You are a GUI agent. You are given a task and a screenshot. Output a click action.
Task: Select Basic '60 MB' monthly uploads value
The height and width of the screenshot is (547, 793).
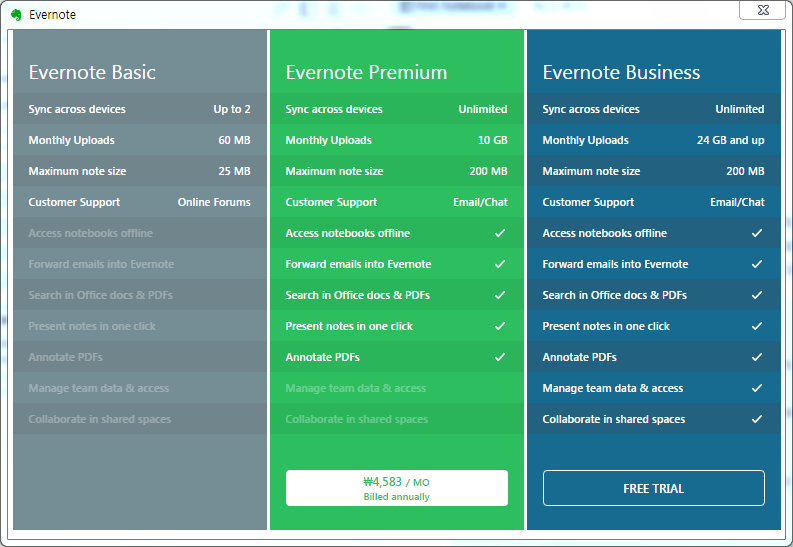pyautogui.click(x=234, y=140)
